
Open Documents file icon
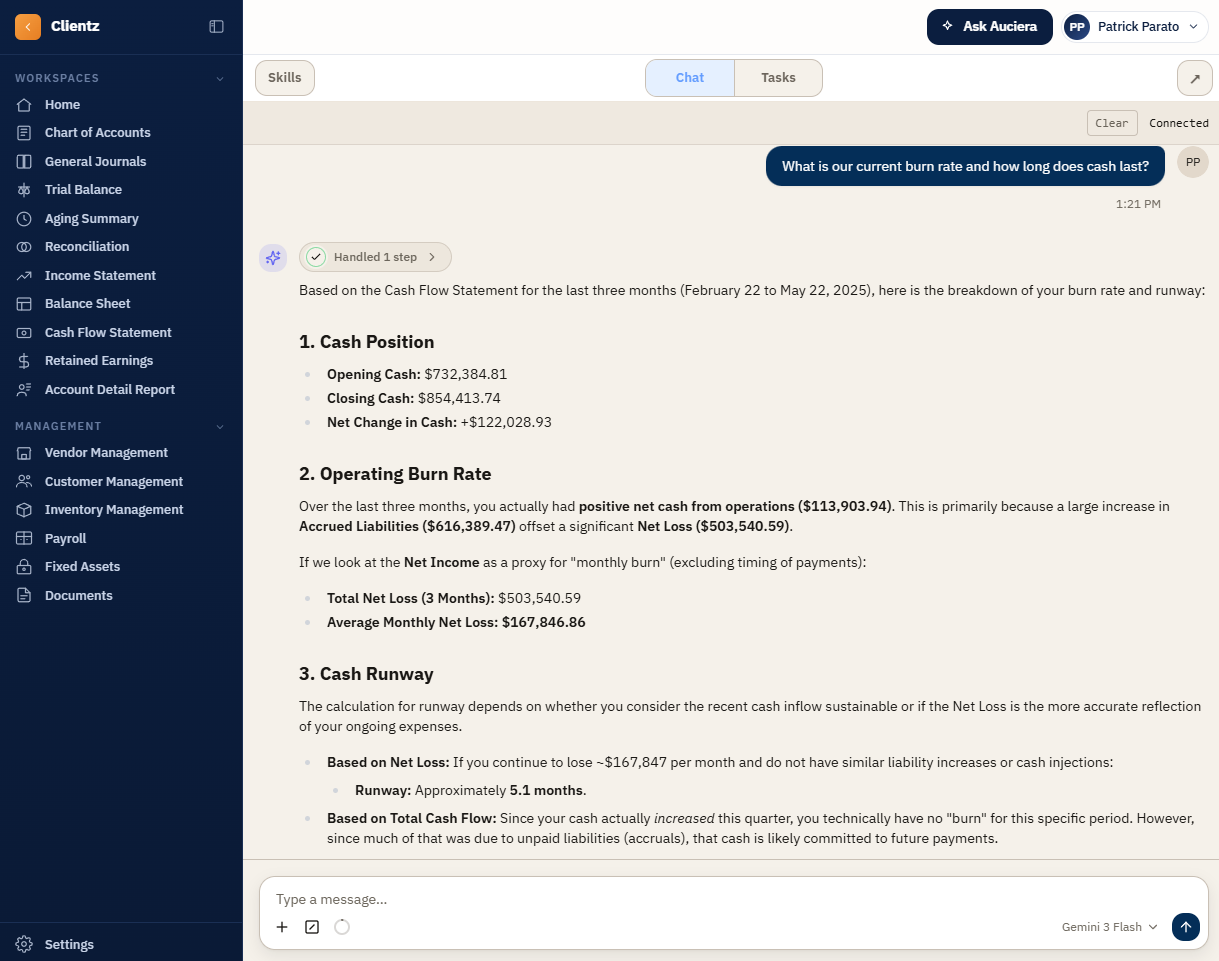(x=25, y=596)
